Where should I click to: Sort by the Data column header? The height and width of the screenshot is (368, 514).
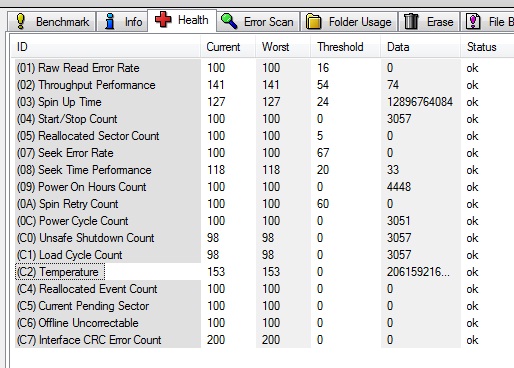pyautogui.click(x=421, y=47)
